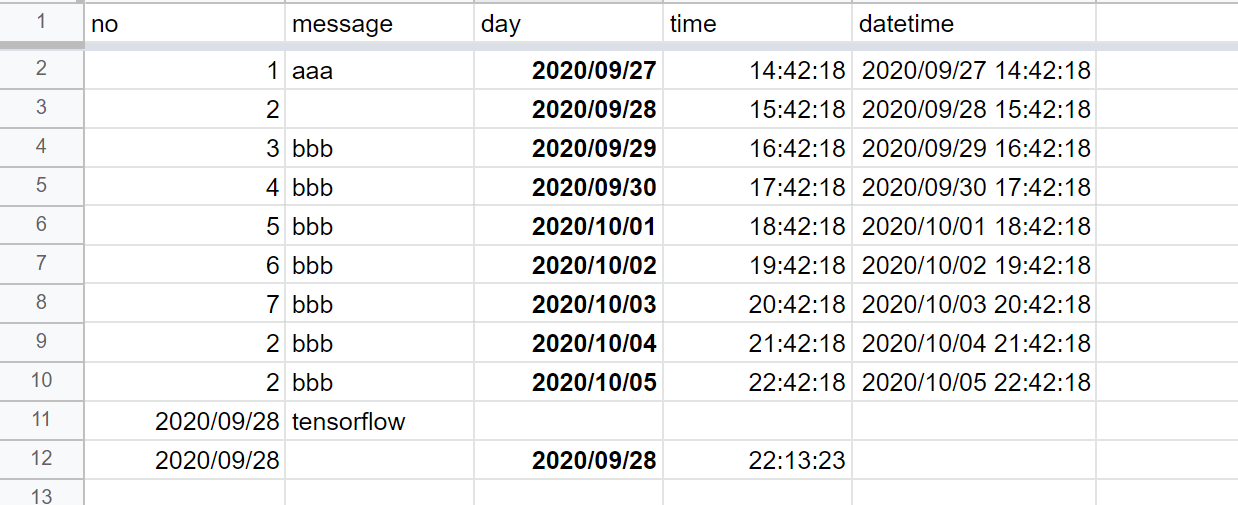Select the time cell showing 22:13:23
This screenshot has height=505, width=1238.
(757, 461)
